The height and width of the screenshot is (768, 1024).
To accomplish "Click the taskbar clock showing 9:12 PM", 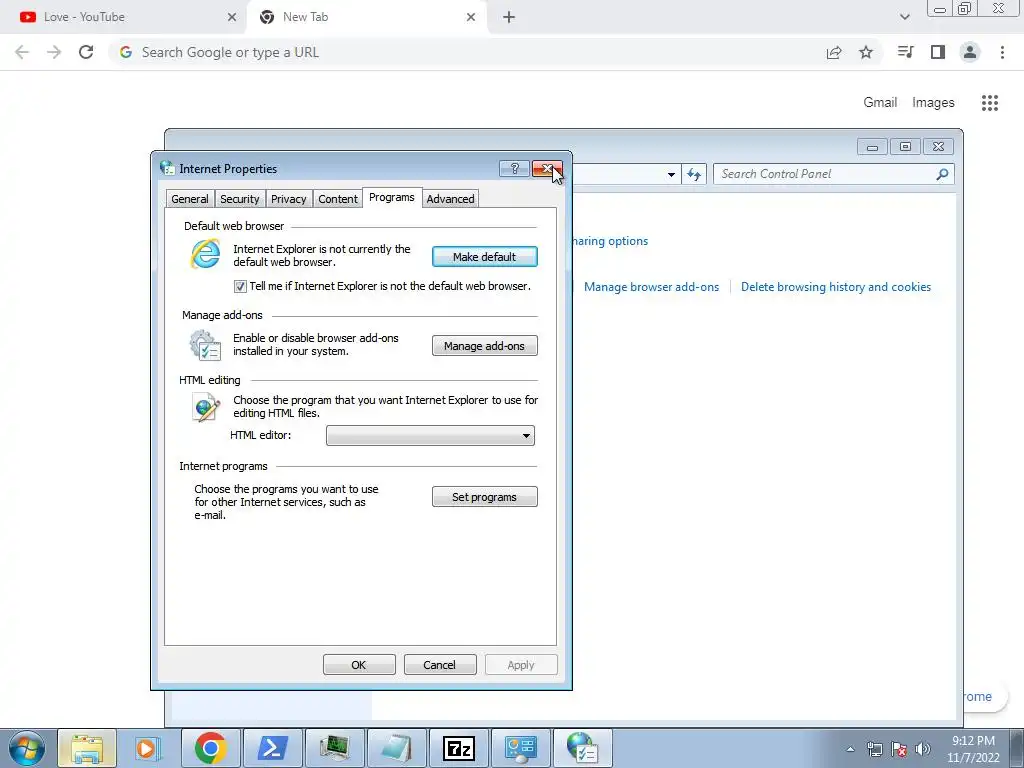I will (x=973, y=749).
